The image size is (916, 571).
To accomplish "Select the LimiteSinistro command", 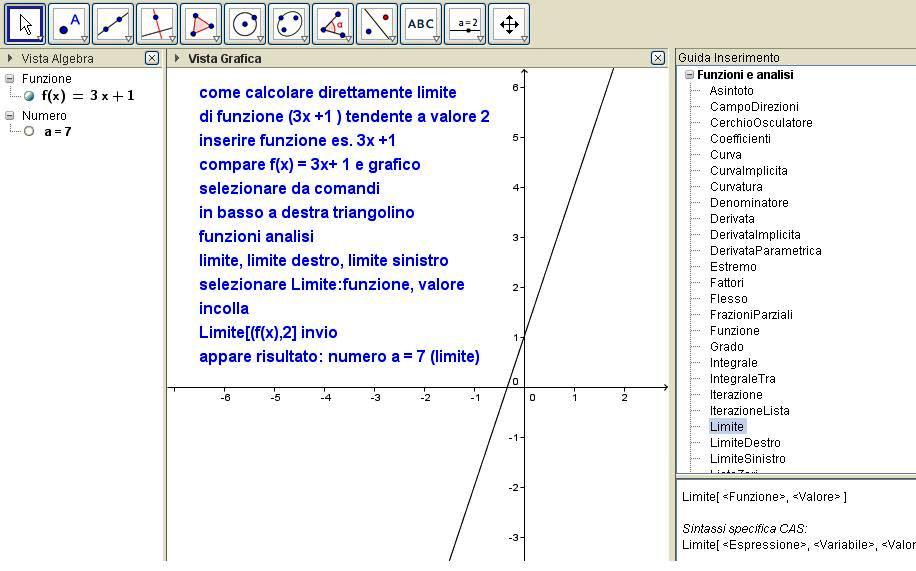I will tap(748, 459).
